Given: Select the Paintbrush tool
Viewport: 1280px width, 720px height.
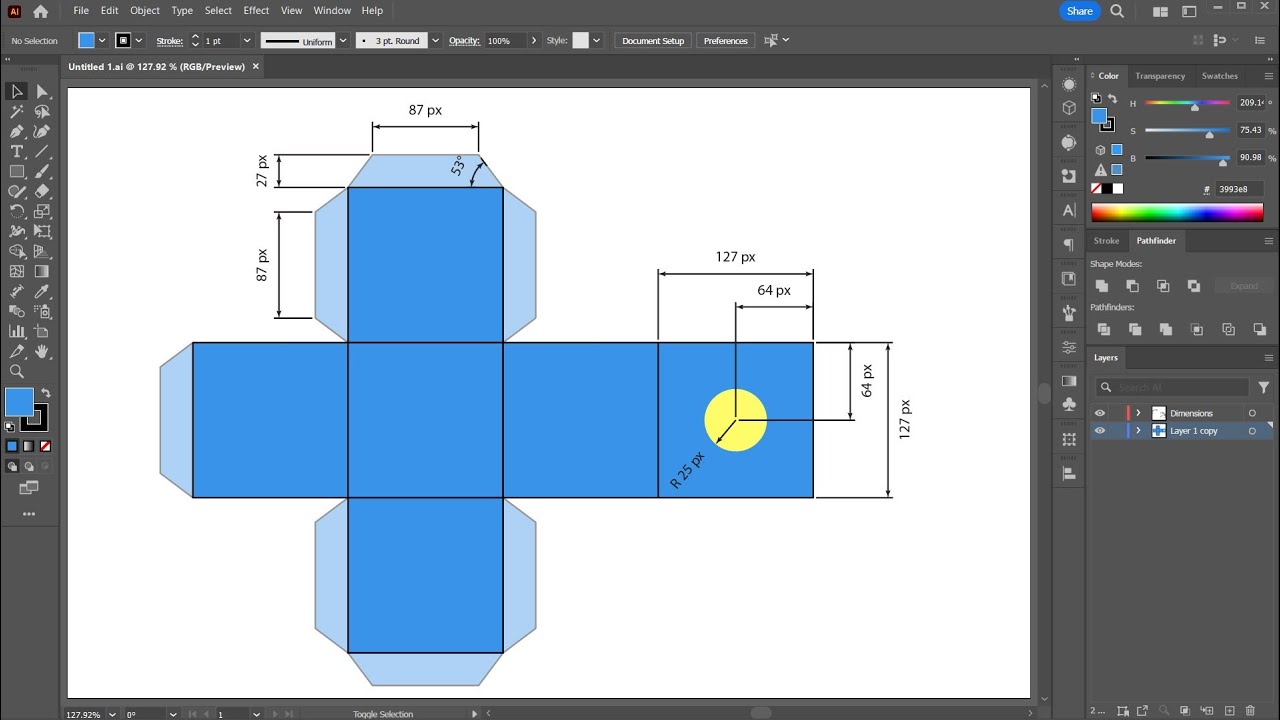Looking at the screenshot, I should 42,171.
